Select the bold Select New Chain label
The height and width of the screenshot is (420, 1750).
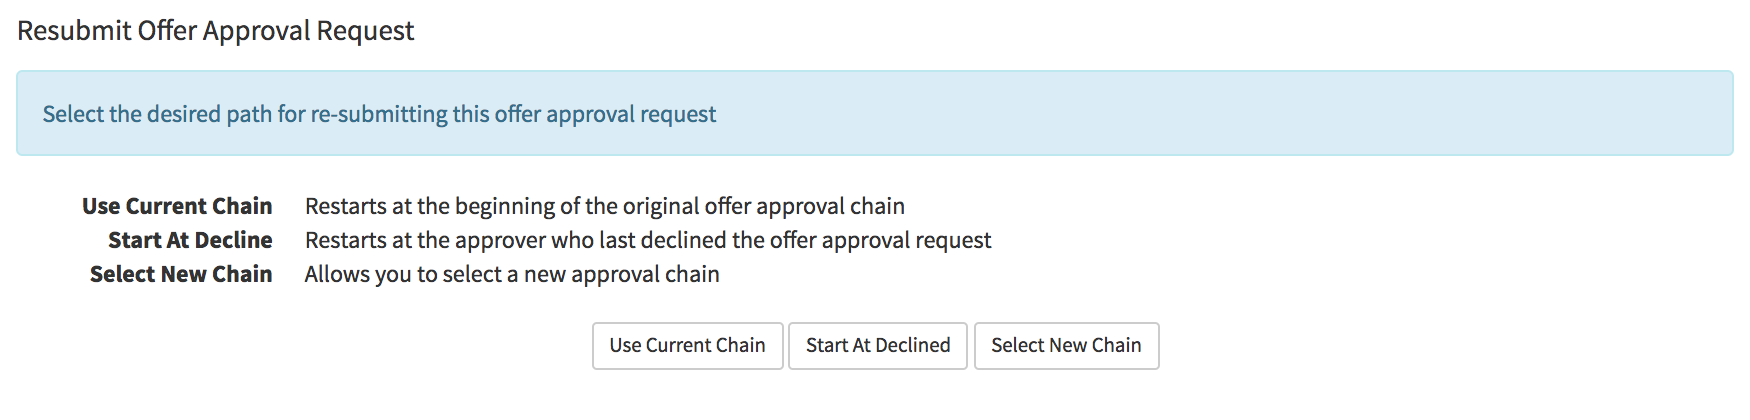(x=181, y=274)
